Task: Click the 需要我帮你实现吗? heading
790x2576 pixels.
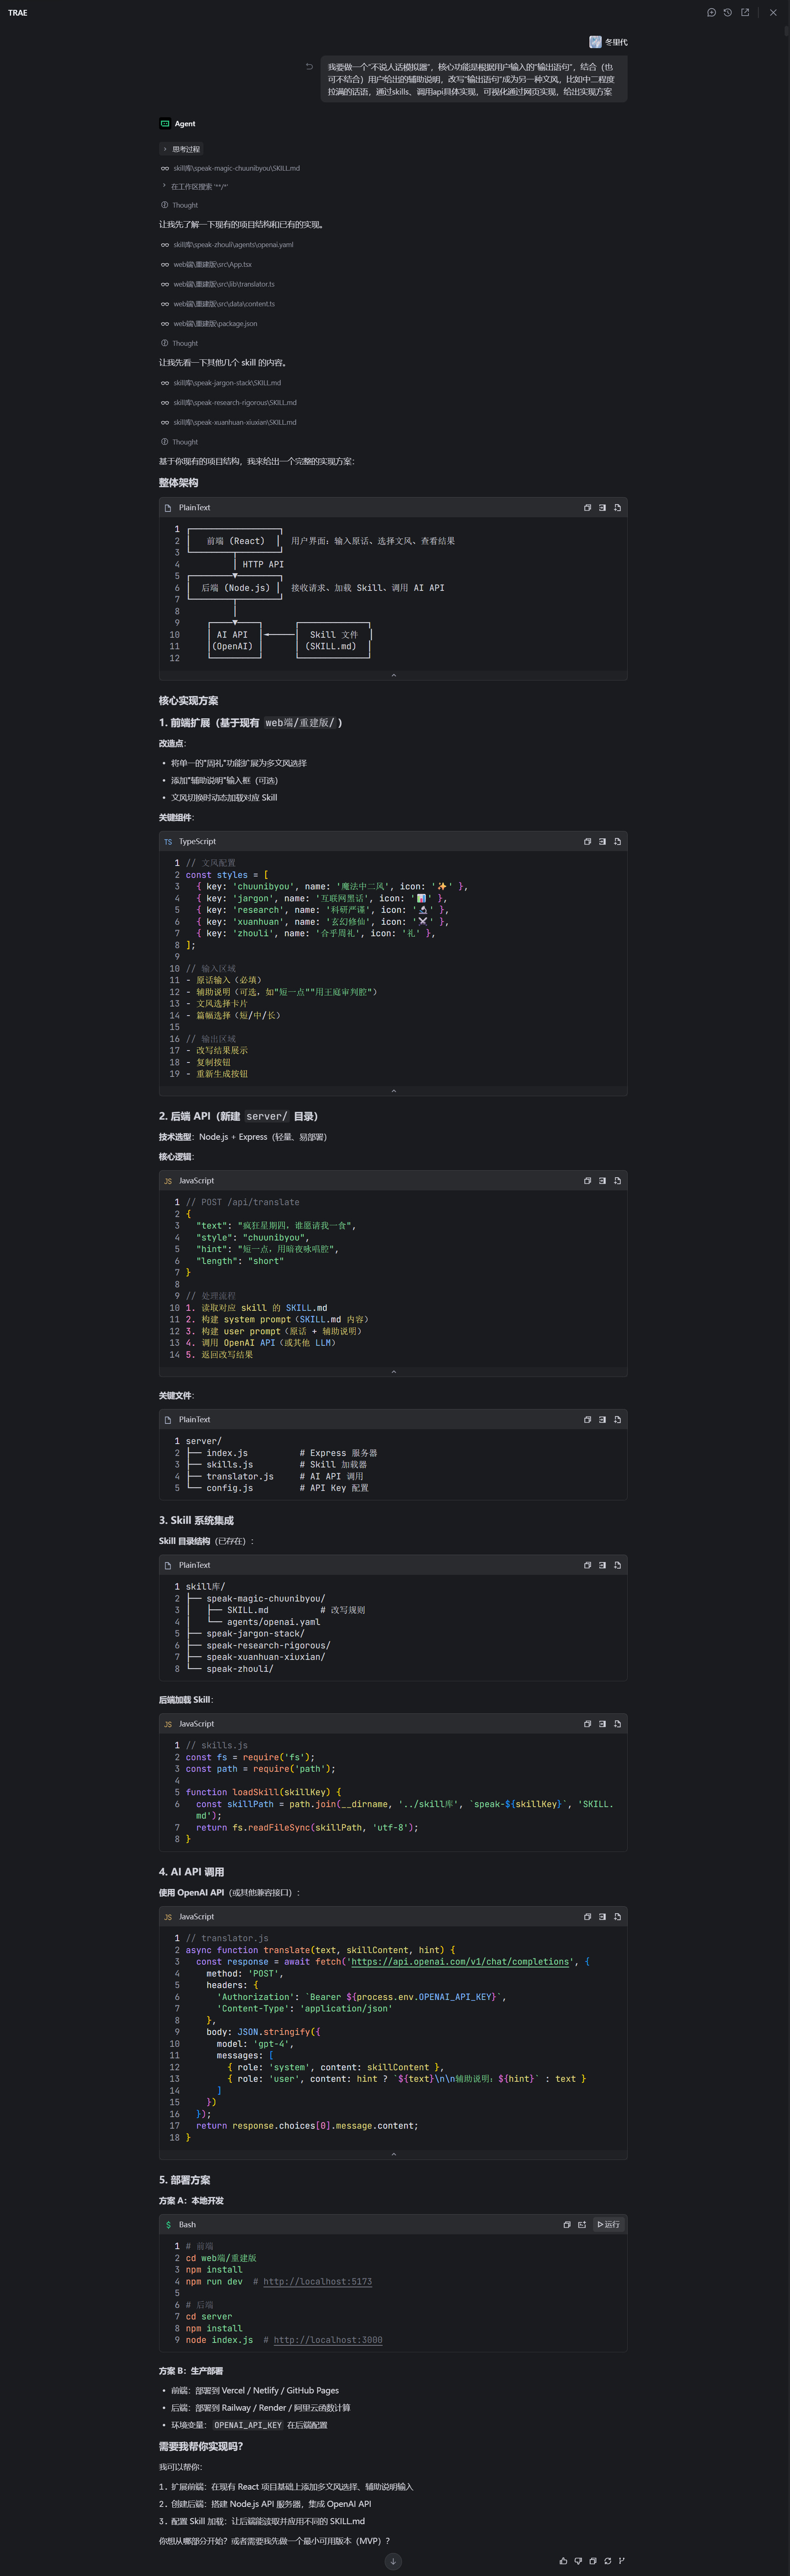Action: coord(201,2447)
